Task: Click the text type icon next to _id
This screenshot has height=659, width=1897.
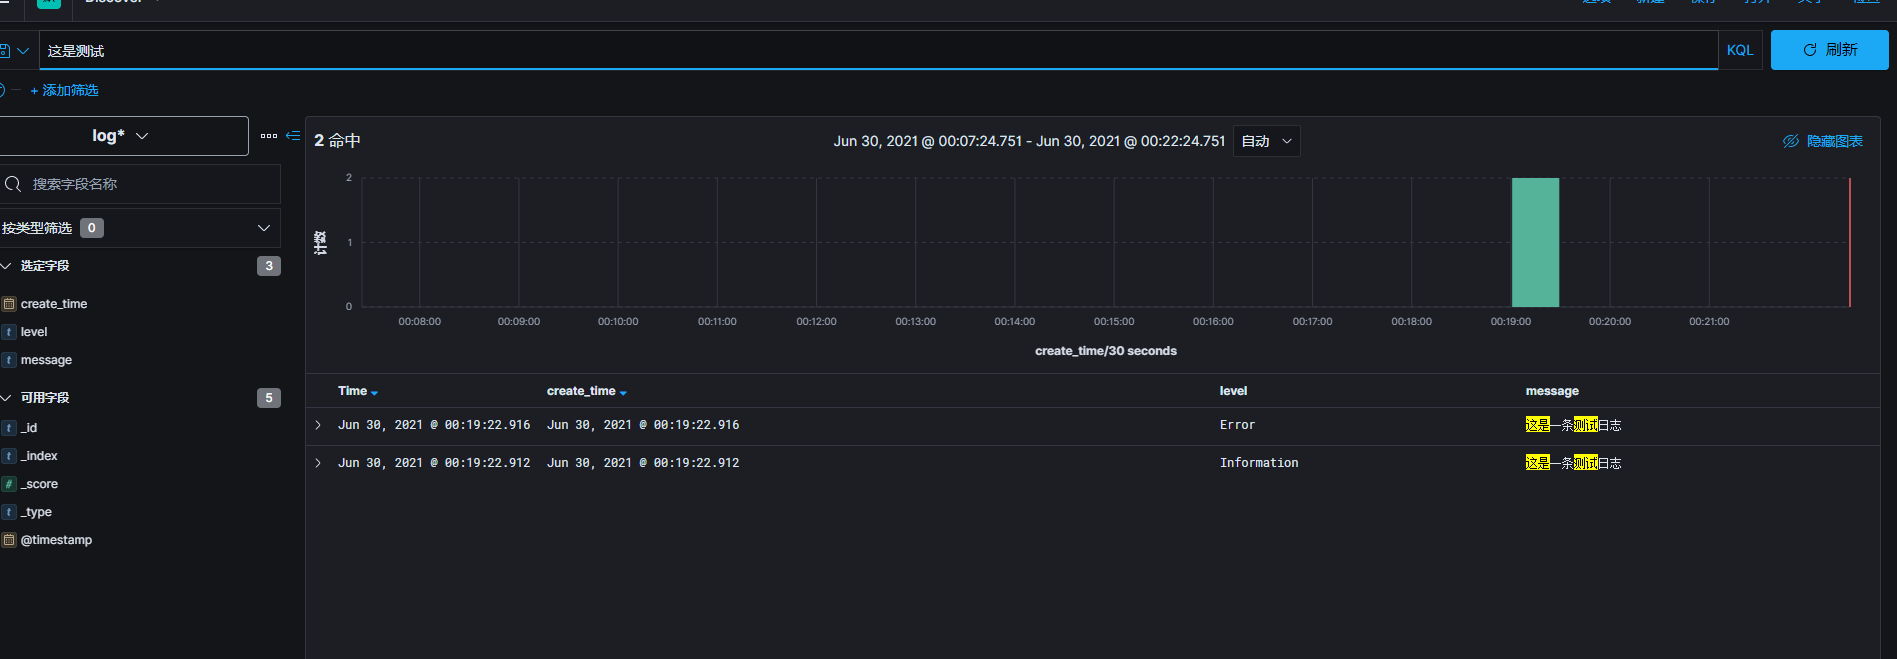Action: (x=9, y=428)
